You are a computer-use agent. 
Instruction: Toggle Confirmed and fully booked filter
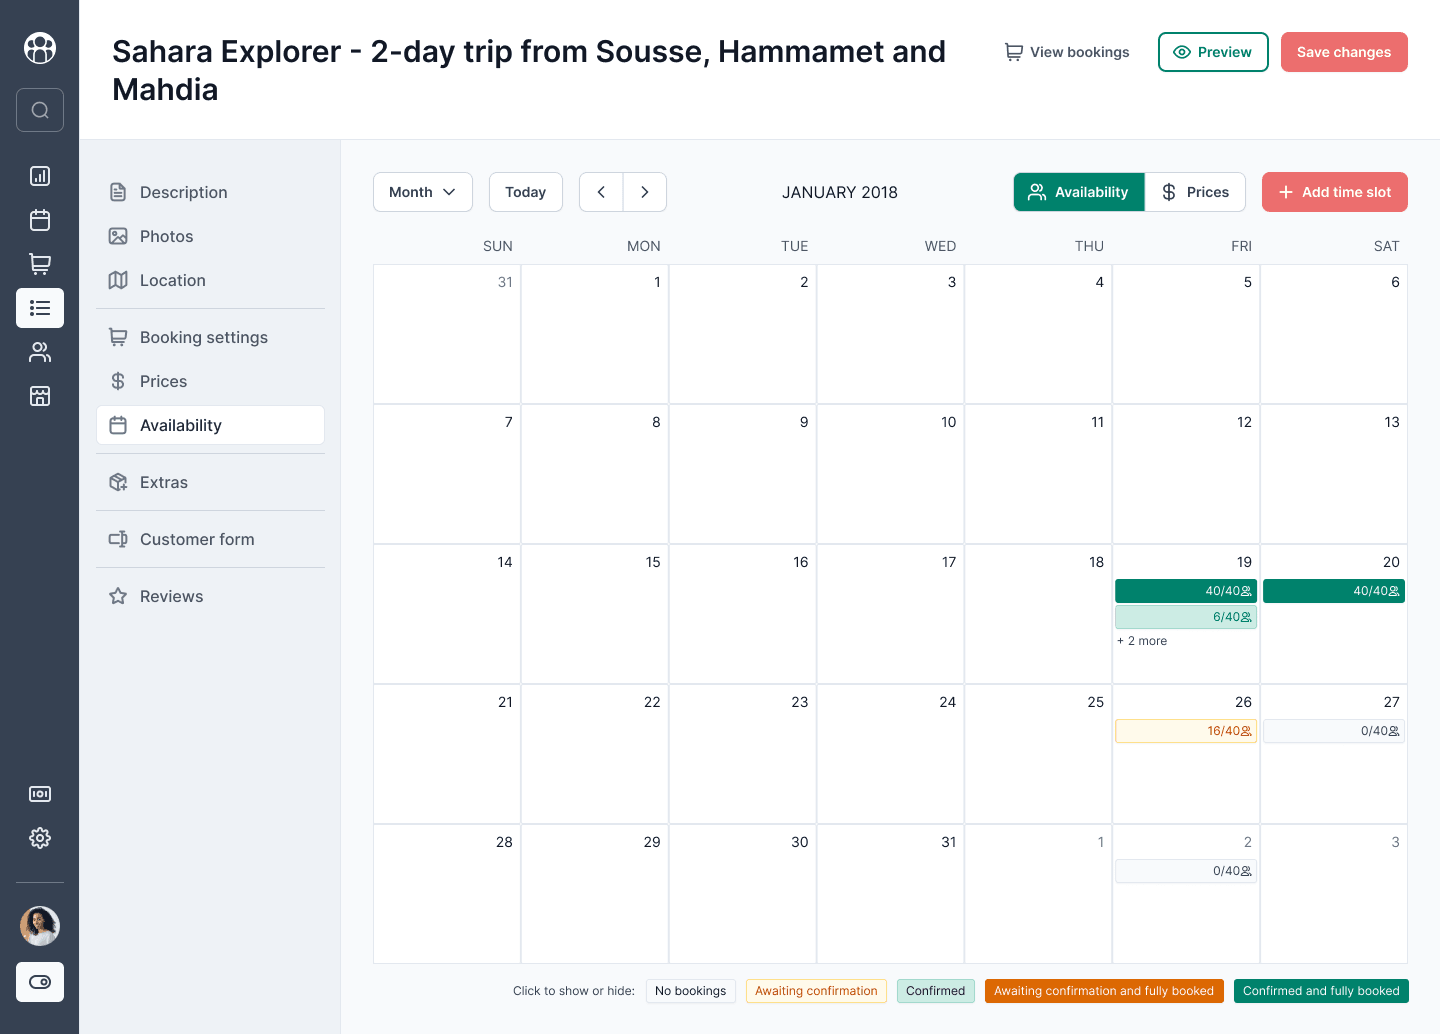1321,991
